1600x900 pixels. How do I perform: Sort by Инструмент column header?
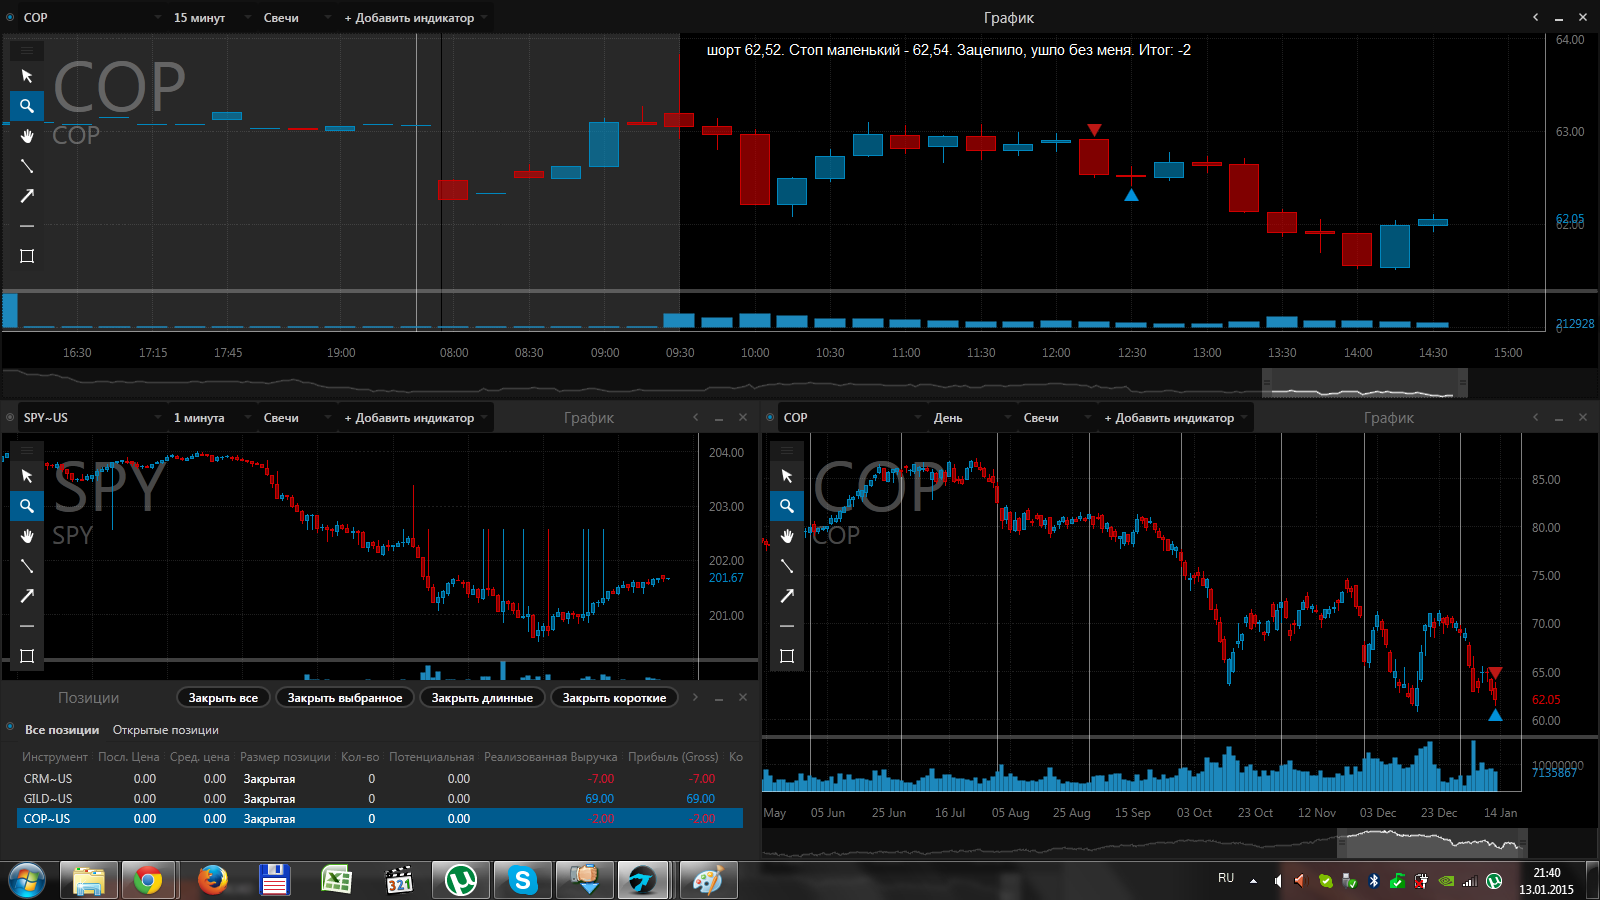(x=55, y=757)
